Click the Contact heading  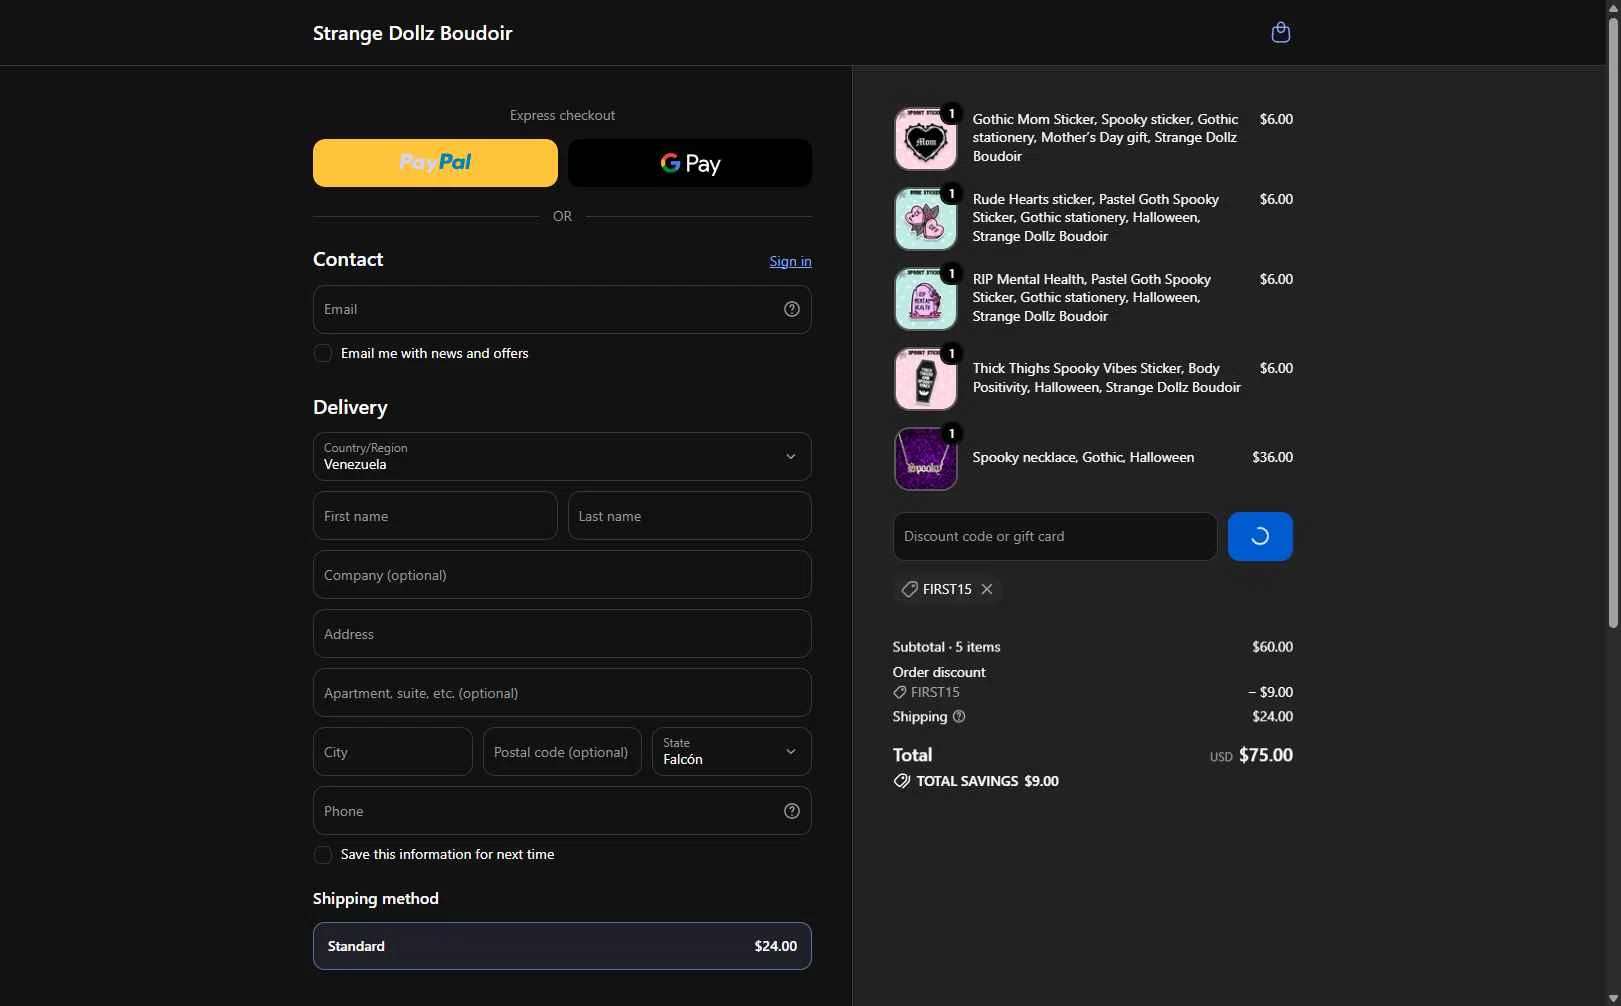[x=348, y=259]
